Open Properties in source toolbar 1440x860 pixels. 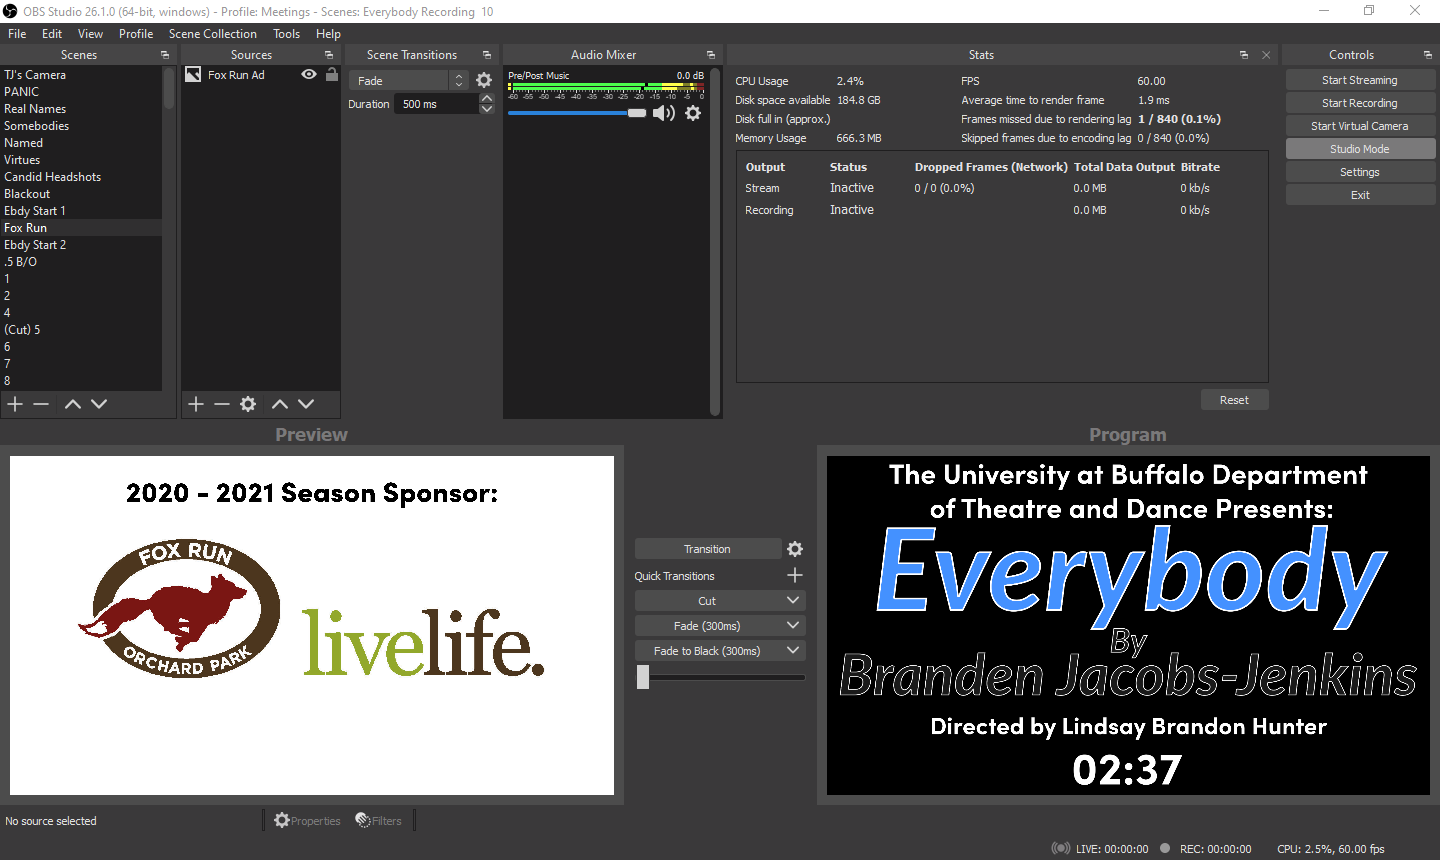tap(307, 821)
